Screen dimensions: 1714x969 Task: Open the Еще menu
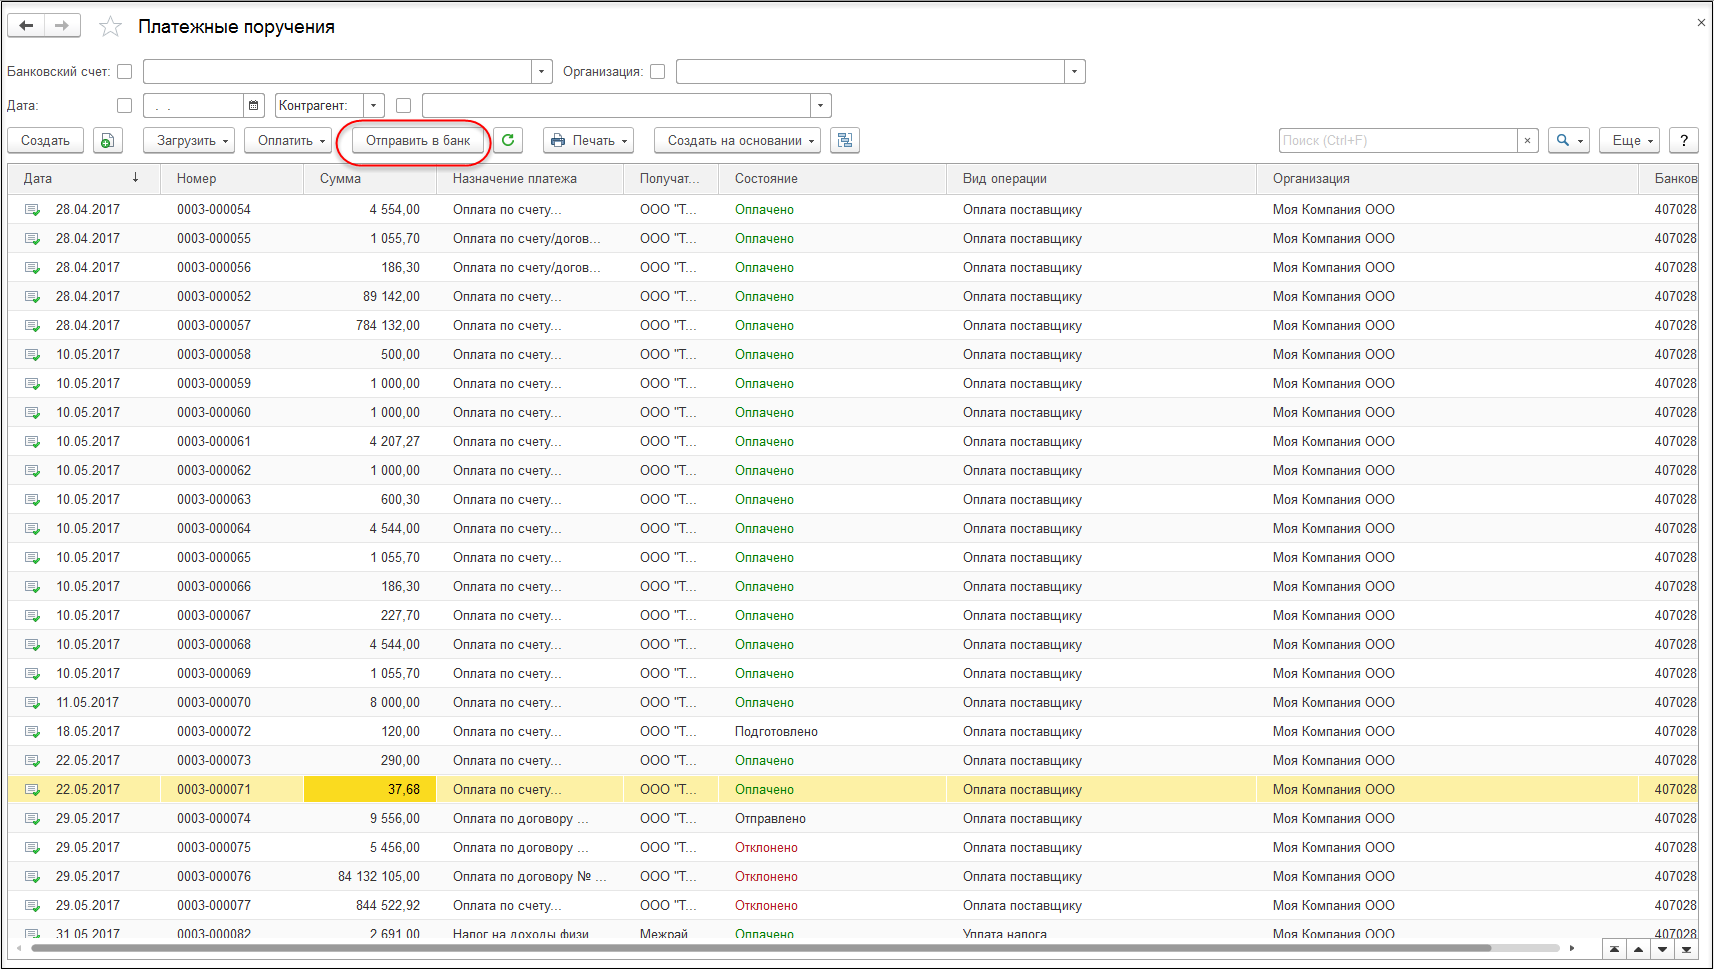(1629, 141)
